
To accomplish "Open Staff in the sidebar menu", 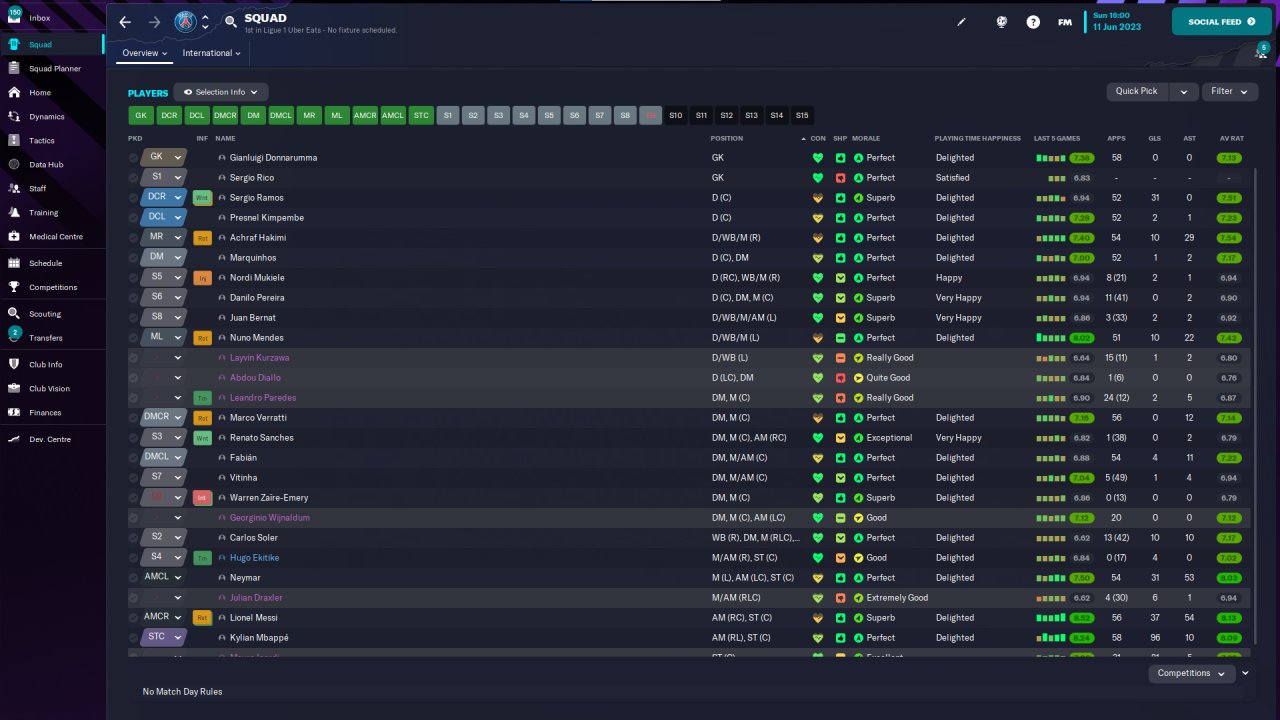I will click(38, 189).
